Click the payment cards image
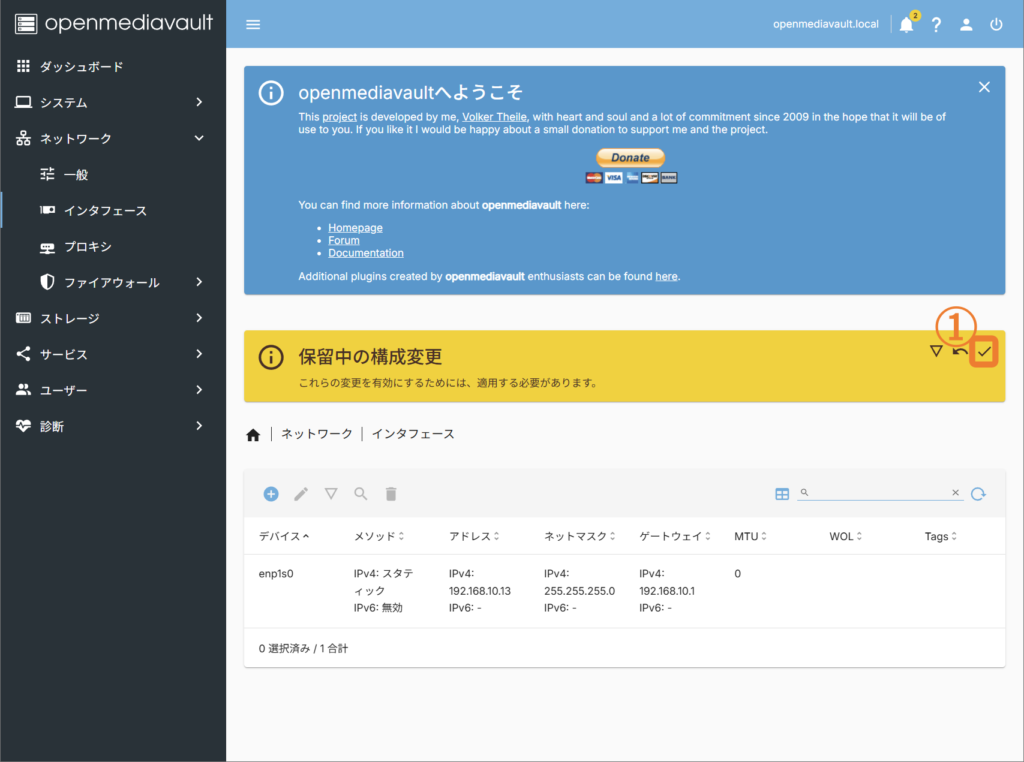This screenshot has height=762, width=1024. (631, 178)
